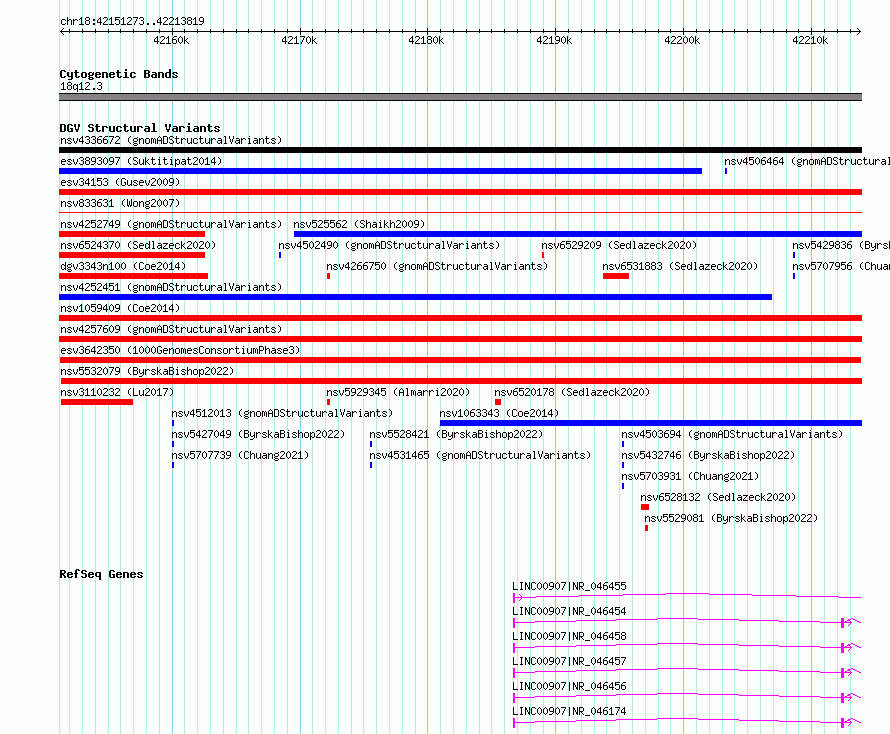This screenshot has height=734, width=890.
Task: Click the blue esv3893097 variant bar
Action: coord(380,171)
